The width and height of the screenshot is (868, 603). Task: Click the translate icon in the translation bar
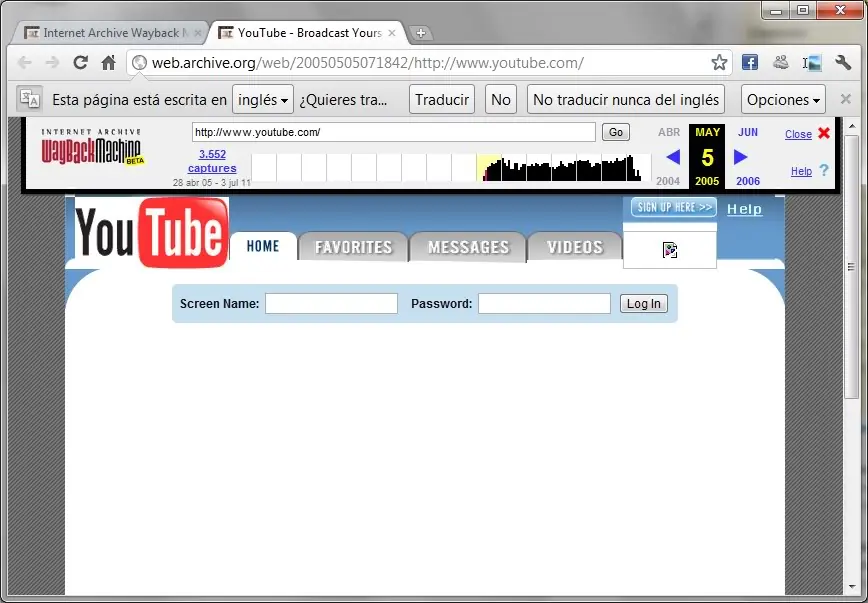click(x=29, y=100)
